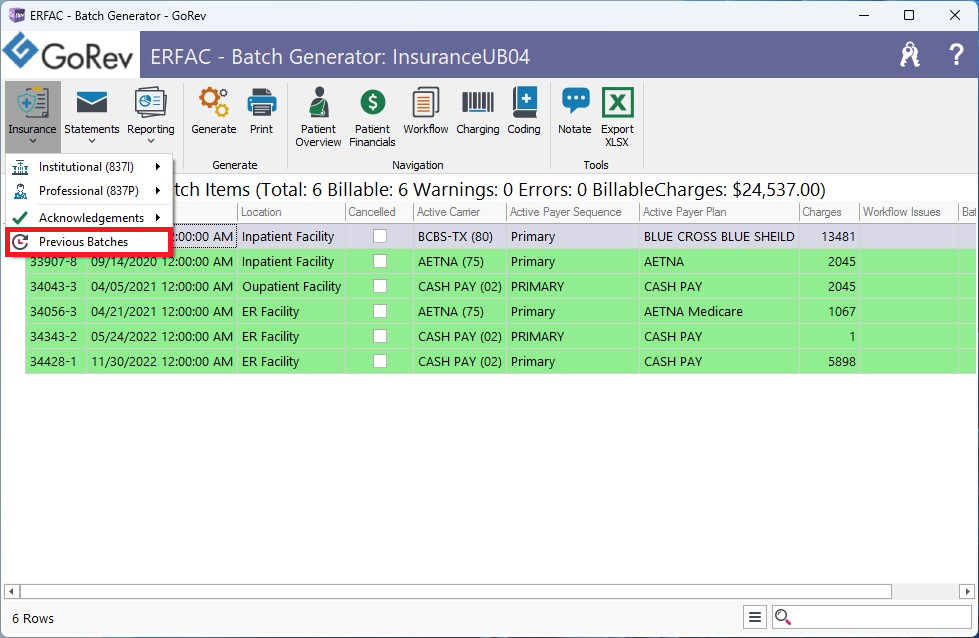This screenshot has height=638, width=979.
Task: Toggle Cancelled checkbox for row 34343-2
Action: [380, 336]
